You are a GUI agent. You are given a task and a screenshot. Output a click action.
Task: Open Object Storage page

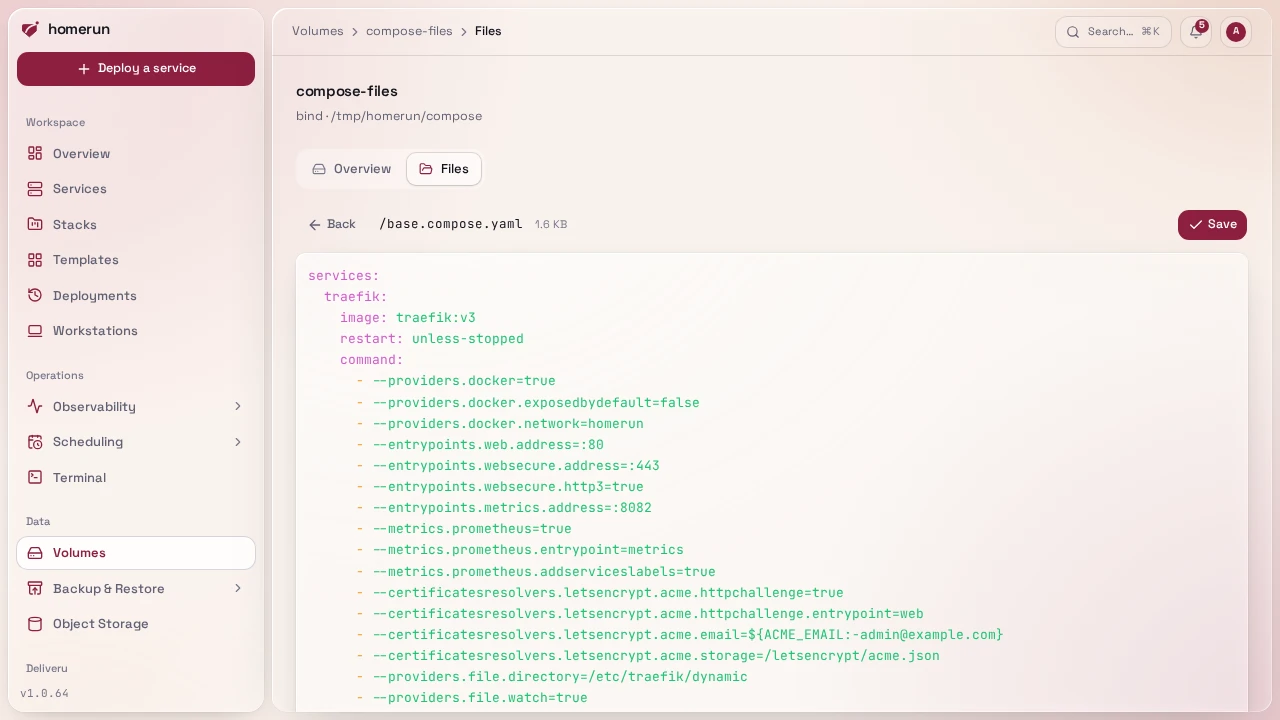pyautogui.click(x=136, y=624)
